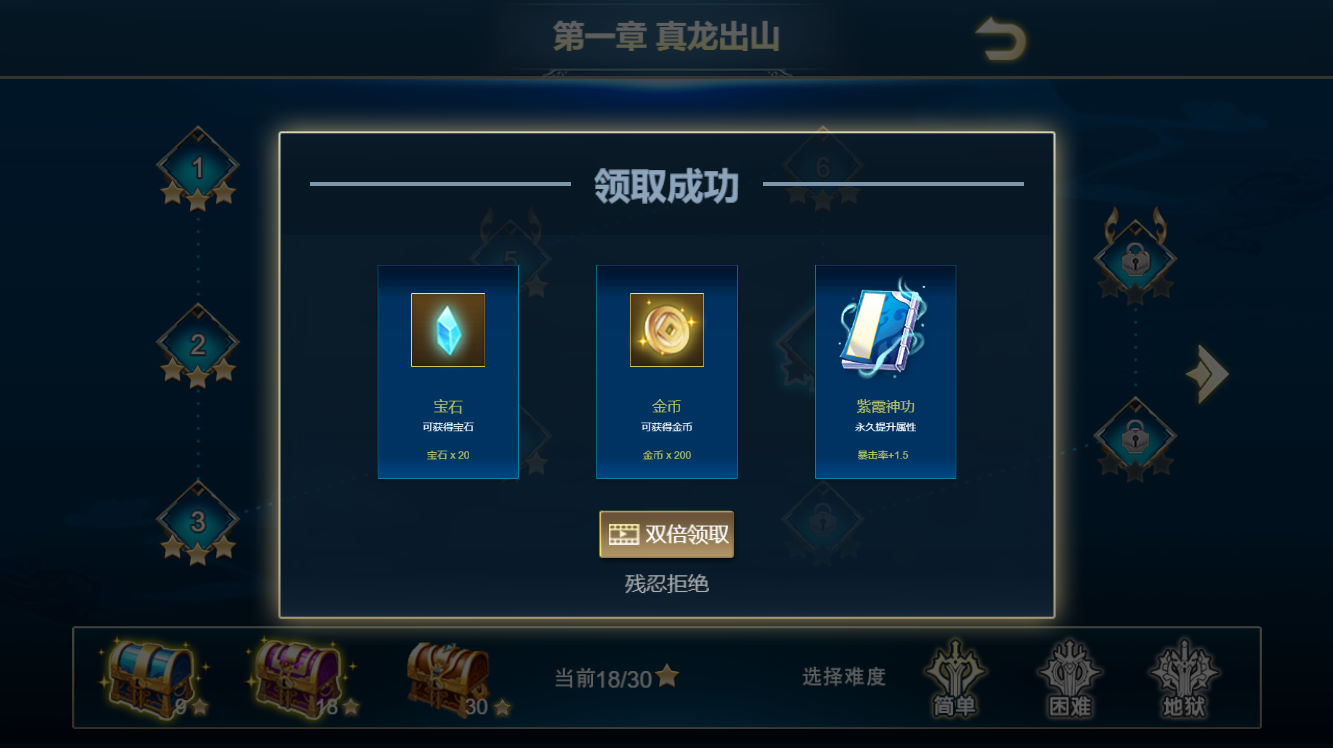Viewport: 1333px width, 748px height.
Task: Click the chapter title 第一章 真龙出山
Action: pos(666,37)
